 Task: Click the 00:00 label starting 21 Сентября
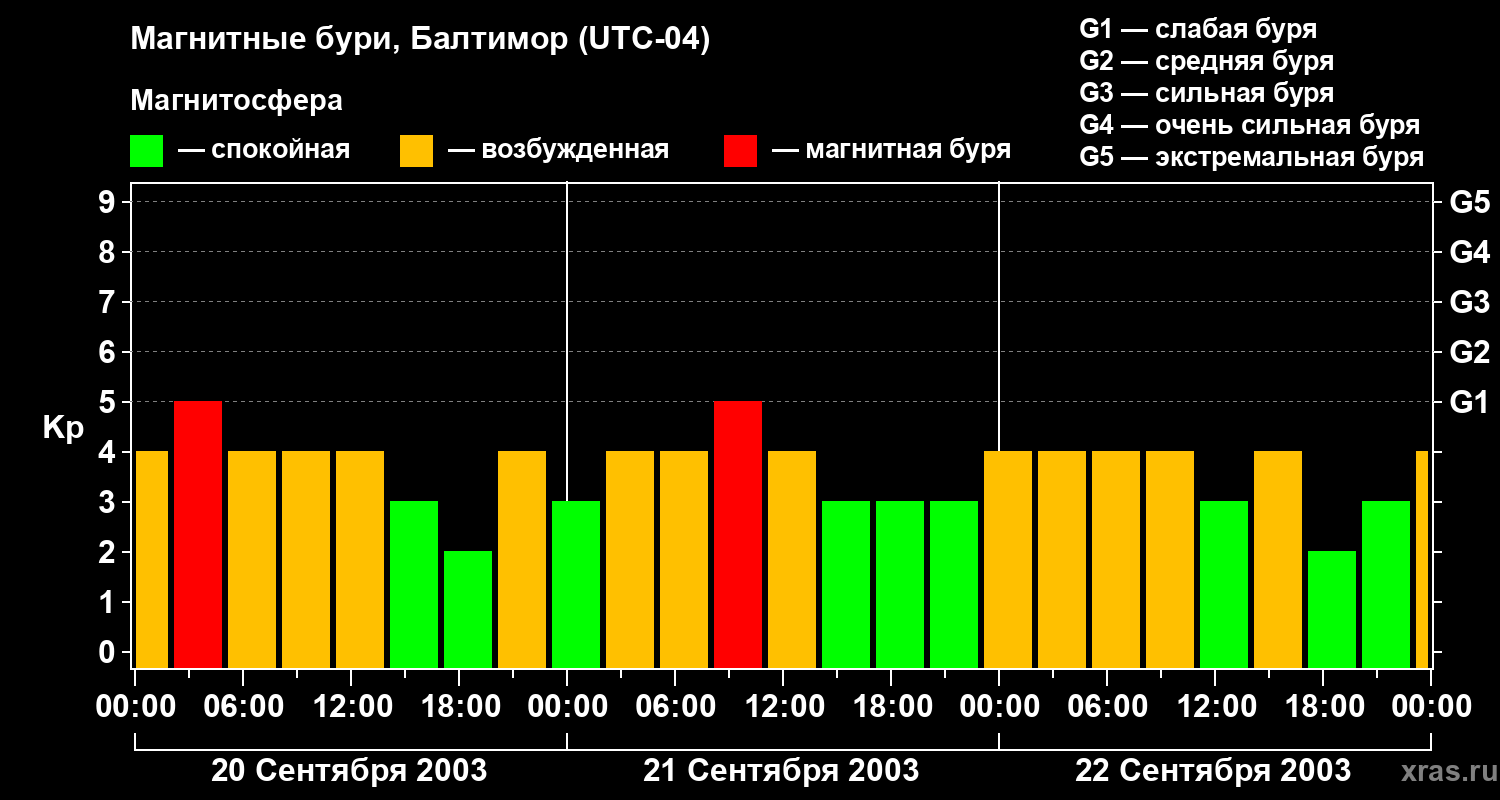567,706
